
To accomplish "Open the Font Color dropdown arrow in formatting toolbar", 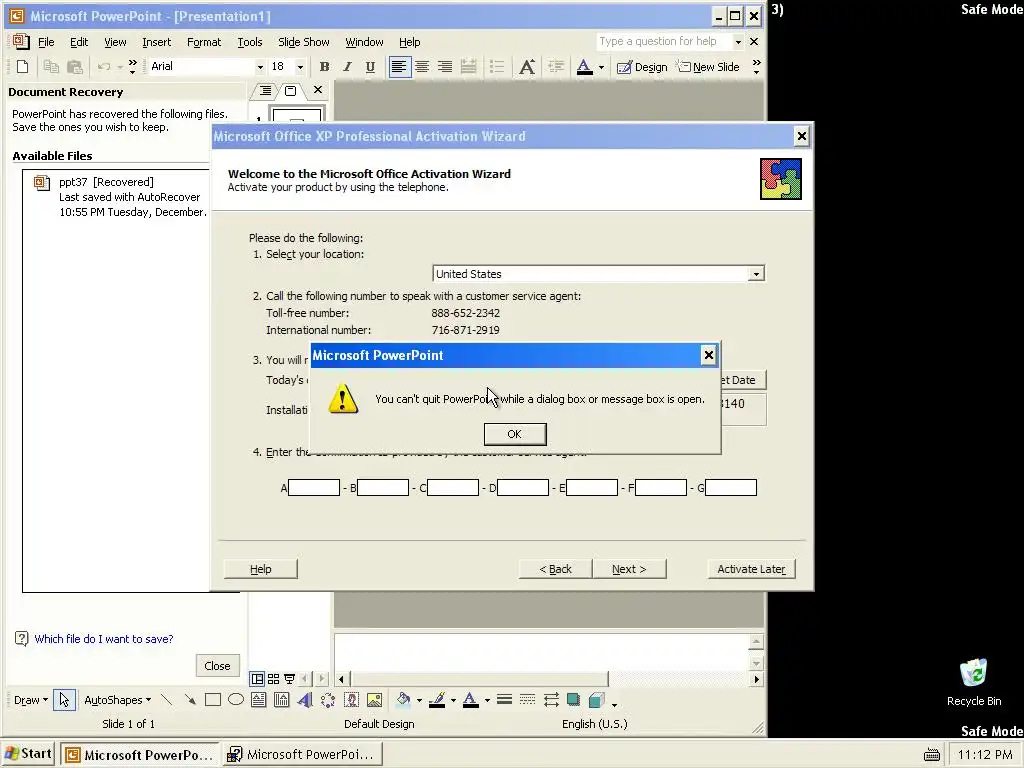I will (x=601, y=67).
